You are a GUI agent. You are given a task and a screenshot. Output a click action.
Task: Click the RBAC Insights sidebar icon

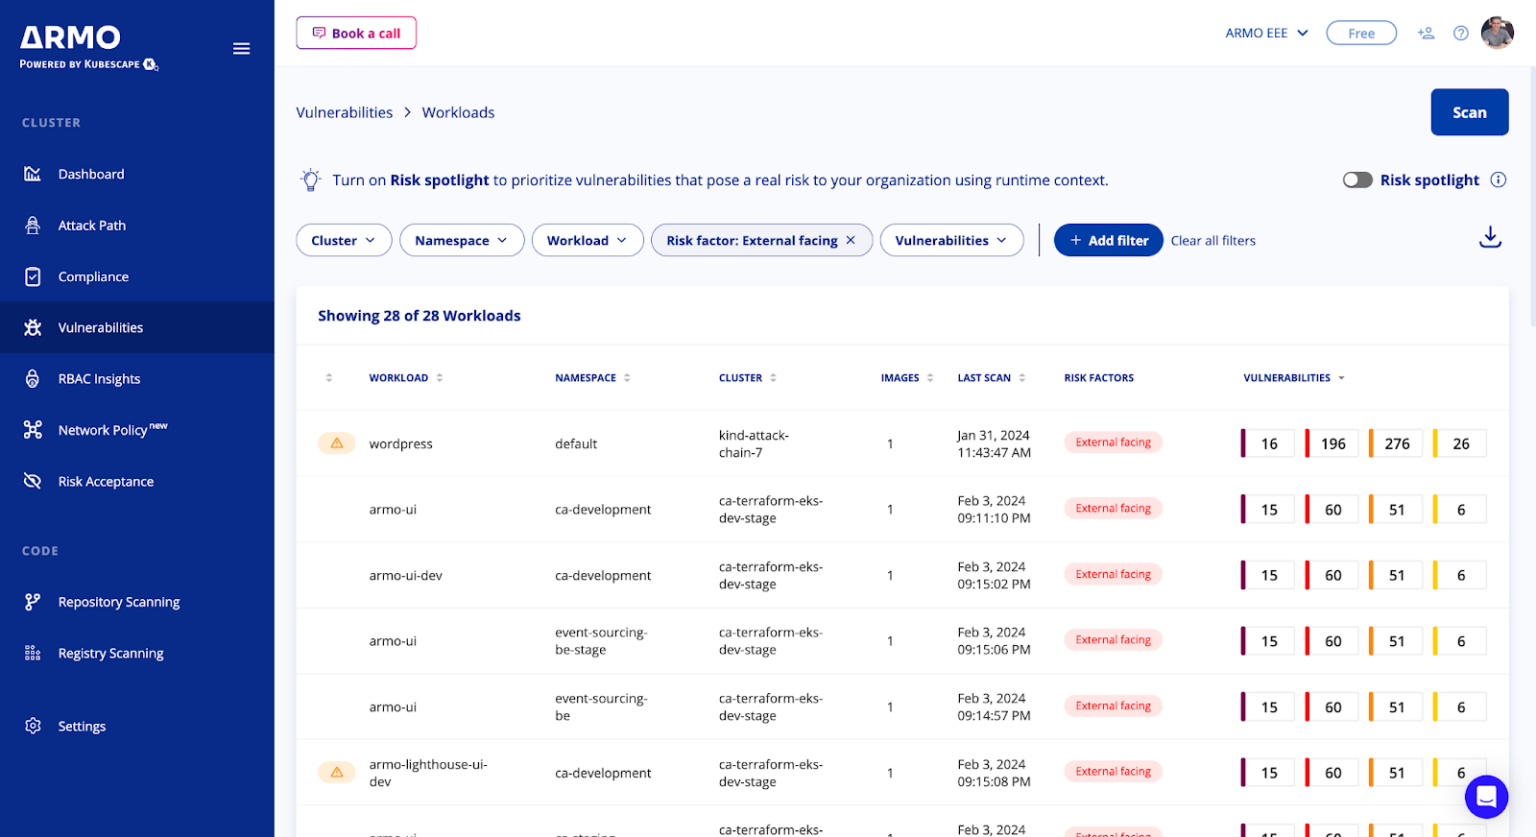pos(33,378)
